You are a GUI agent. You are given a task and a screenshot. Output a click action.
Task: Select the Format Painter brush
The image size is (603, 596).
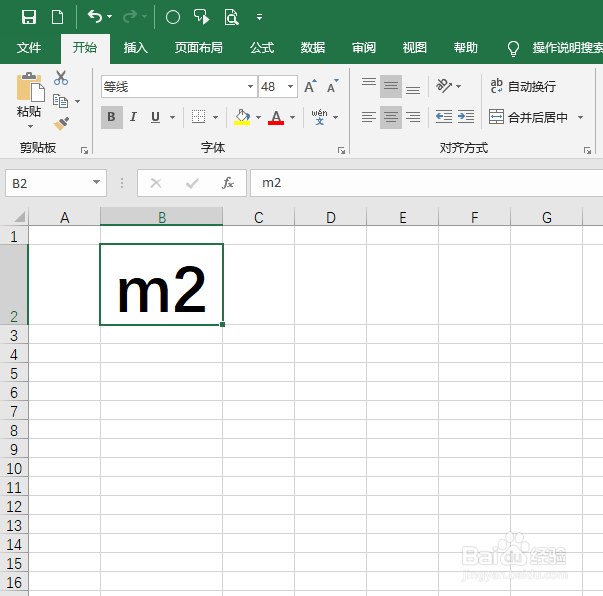[61, 124]
